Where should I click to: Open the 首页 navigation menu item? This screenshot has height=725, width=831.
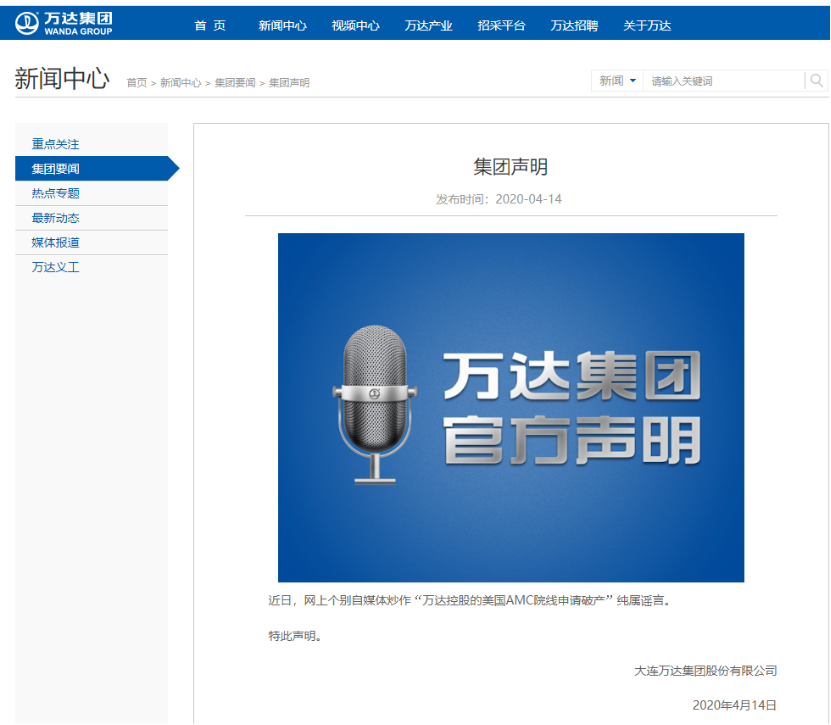coord(210,25)
